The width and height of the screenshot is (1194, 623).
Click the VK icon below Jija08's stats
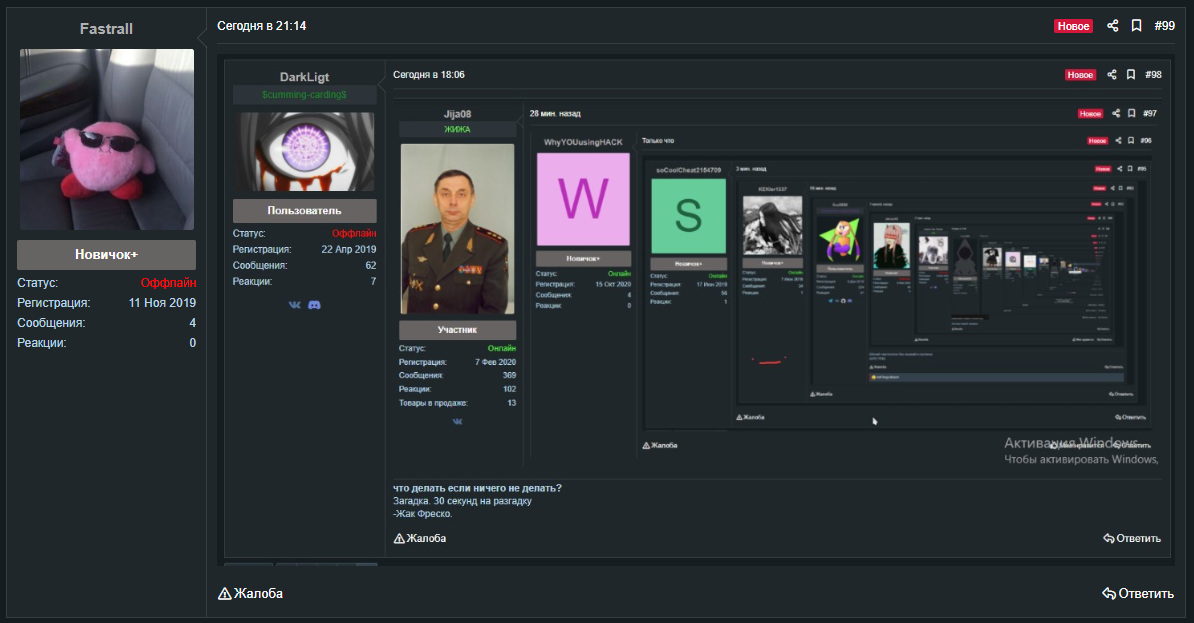pos(457,422)
